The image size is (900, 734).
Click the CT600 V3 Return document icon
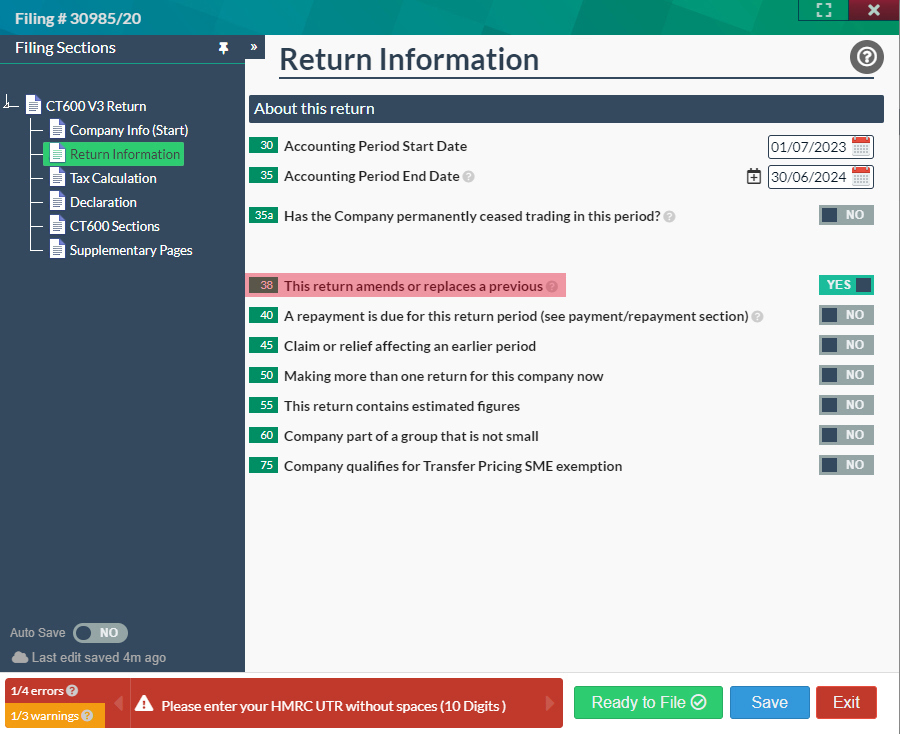(x=34, y=106)
